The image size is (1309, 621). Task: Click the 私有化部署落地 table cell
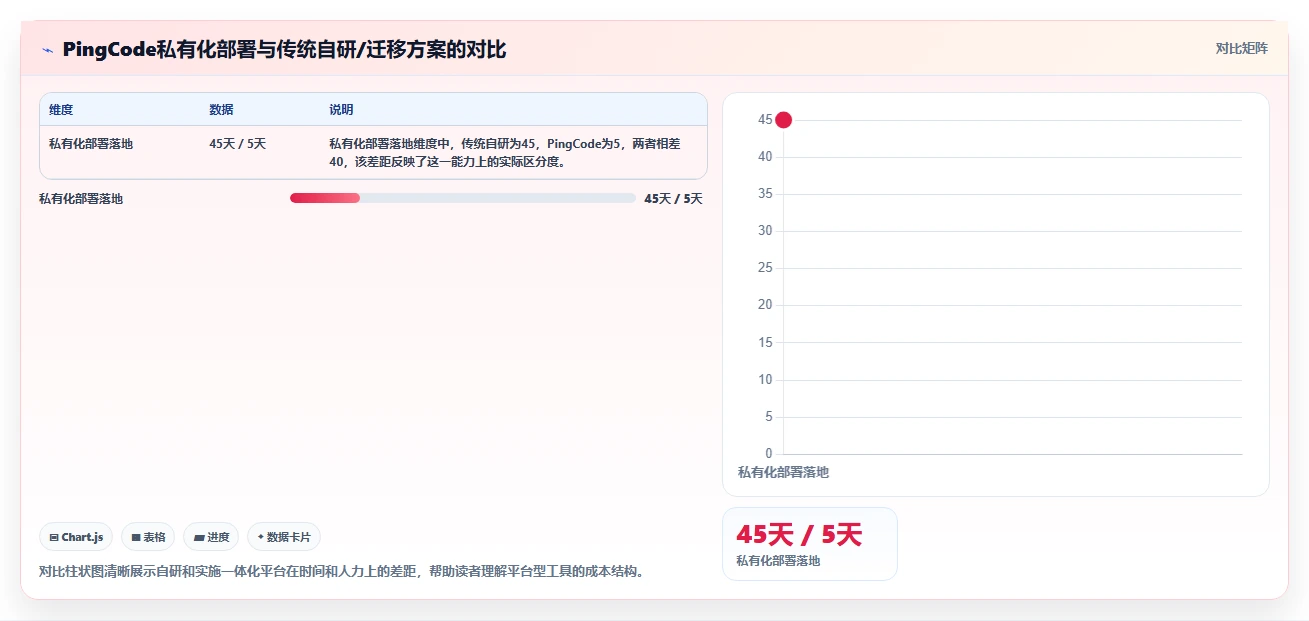(91, 144)
